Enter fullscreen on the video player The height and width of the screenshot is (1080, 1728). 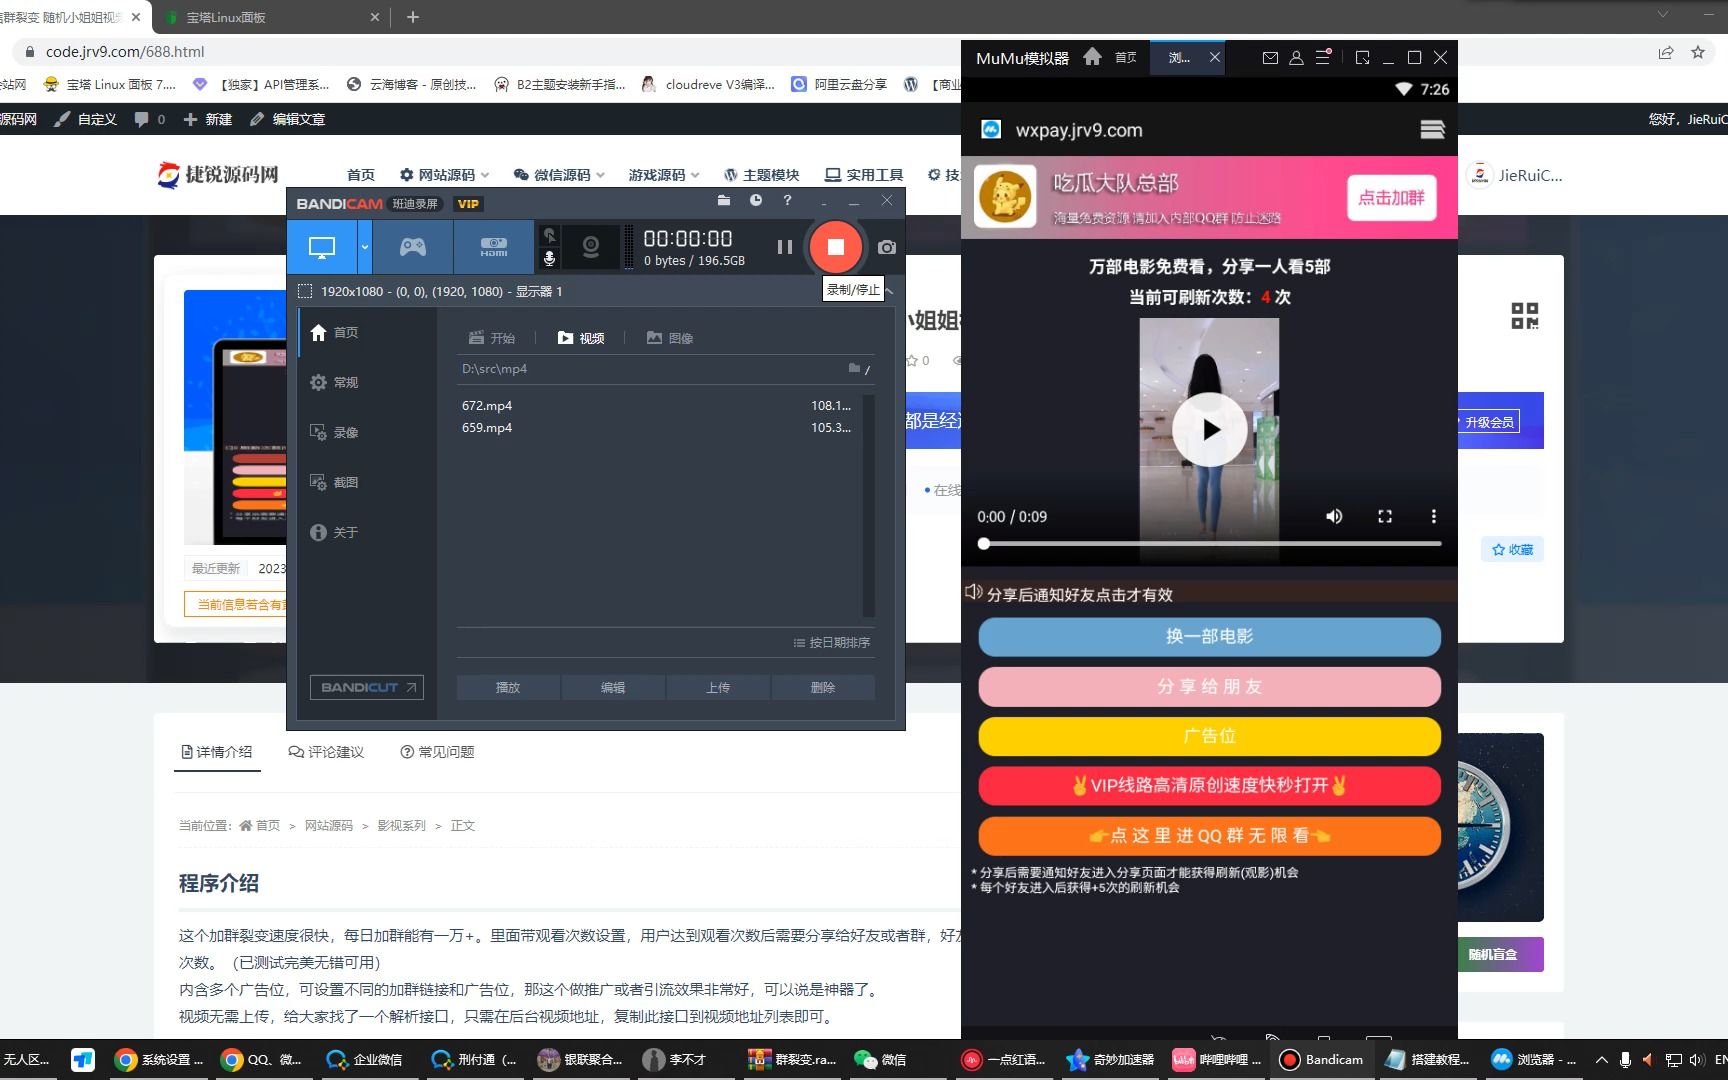(1385, 517)
